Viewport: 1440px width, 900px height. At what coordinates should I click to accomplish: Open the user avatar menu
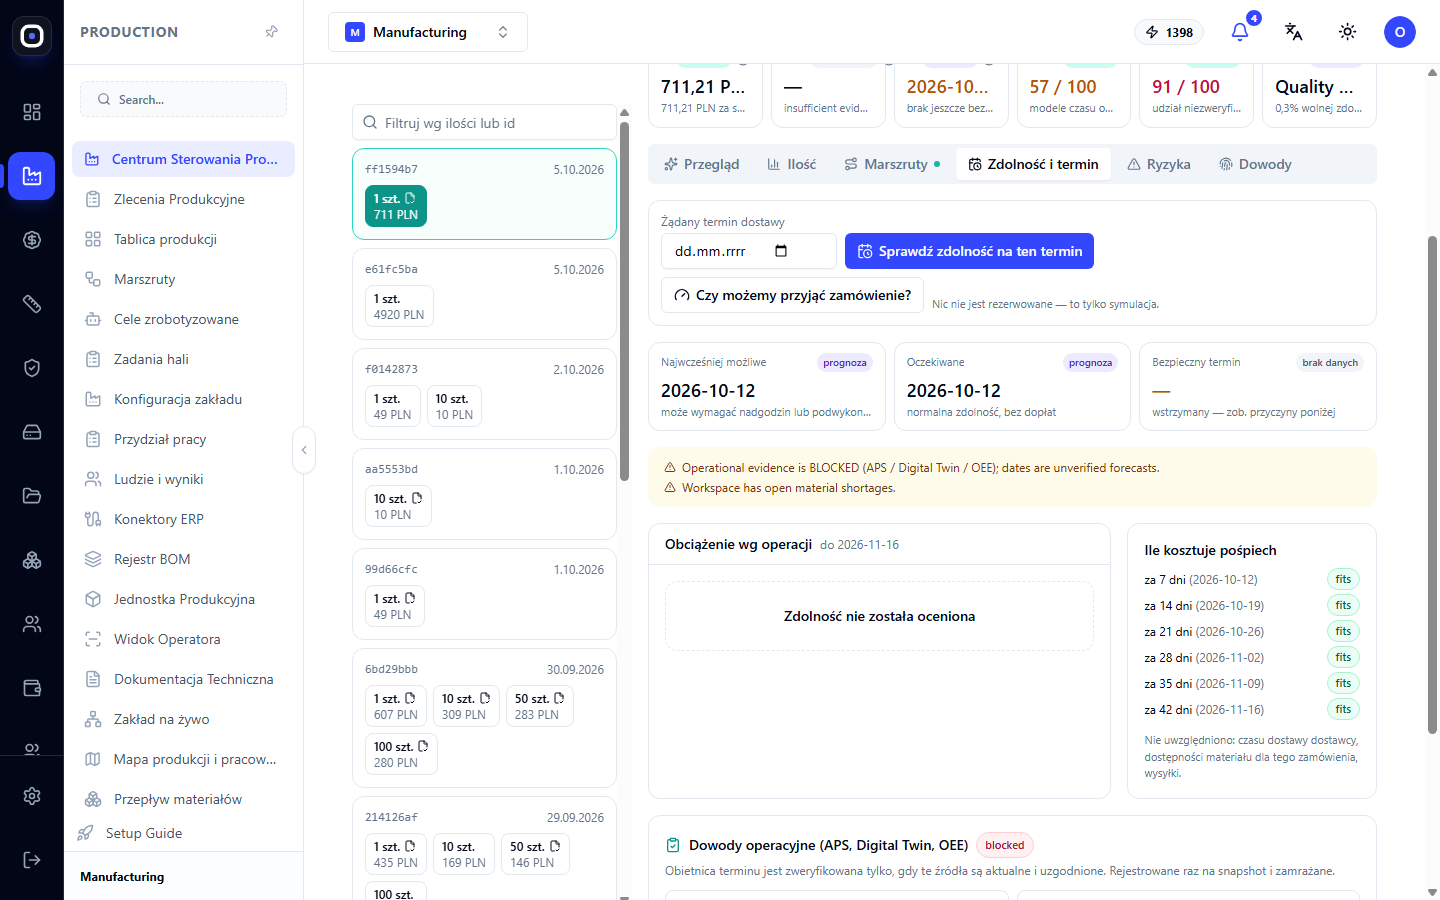point(1400,32)
